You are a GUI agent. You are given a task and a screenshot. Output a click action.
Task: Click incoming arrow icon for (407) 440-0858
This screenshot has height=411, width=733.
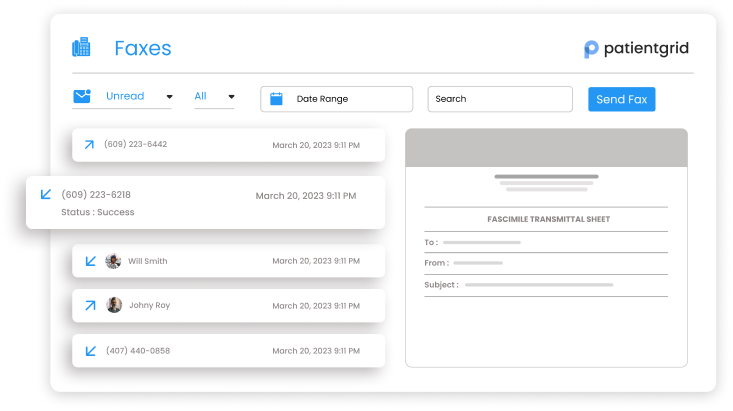coord(91,351)
